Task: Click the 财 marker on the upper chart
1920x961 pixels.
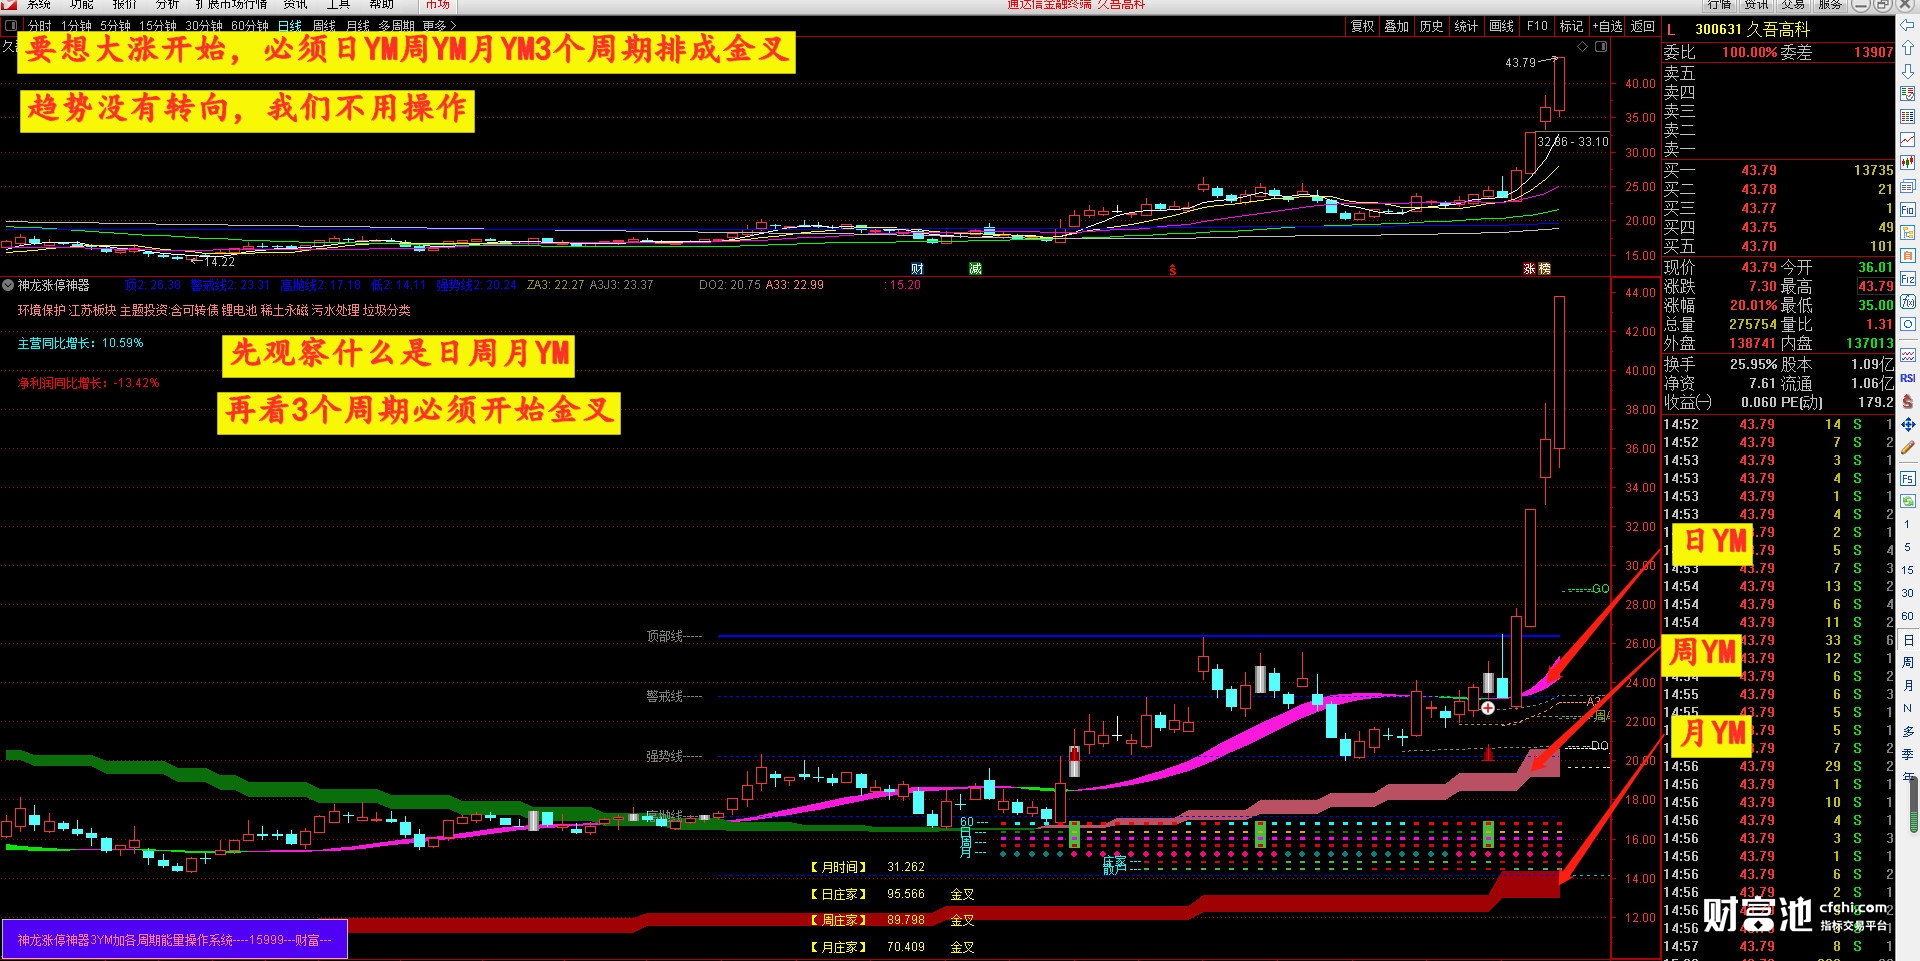Action: (x=917, y=268)
